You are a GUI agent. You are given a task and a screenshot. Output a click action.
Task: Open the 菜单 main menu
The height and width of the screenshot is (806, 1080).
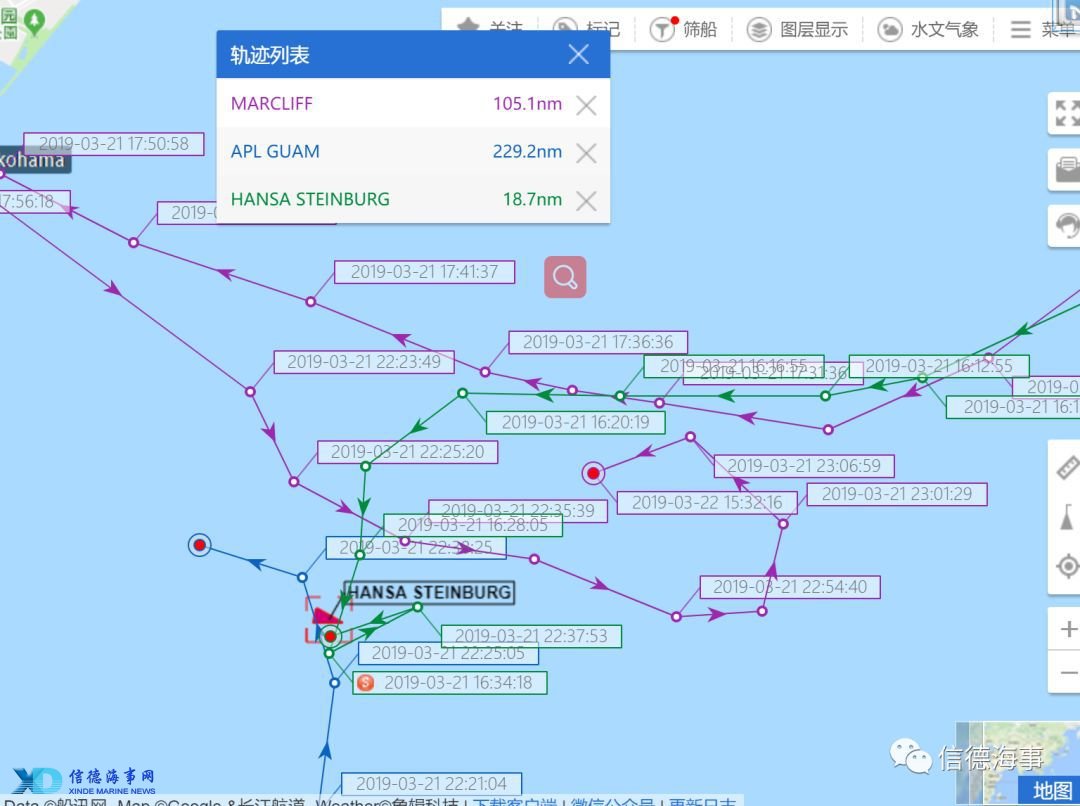tap(1043, 30)
